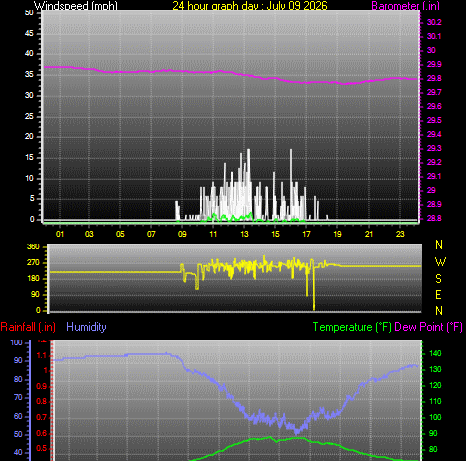Image resolution: width=466 pixels, height=461 pixels.
Task: Select the 10 value on windspeed axis
Action: pyautogui.click(x=29, y=178)
